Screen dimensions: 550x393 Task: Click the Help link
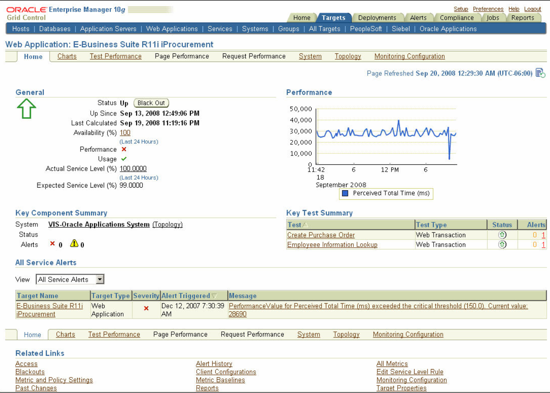[x=514, y=9]
